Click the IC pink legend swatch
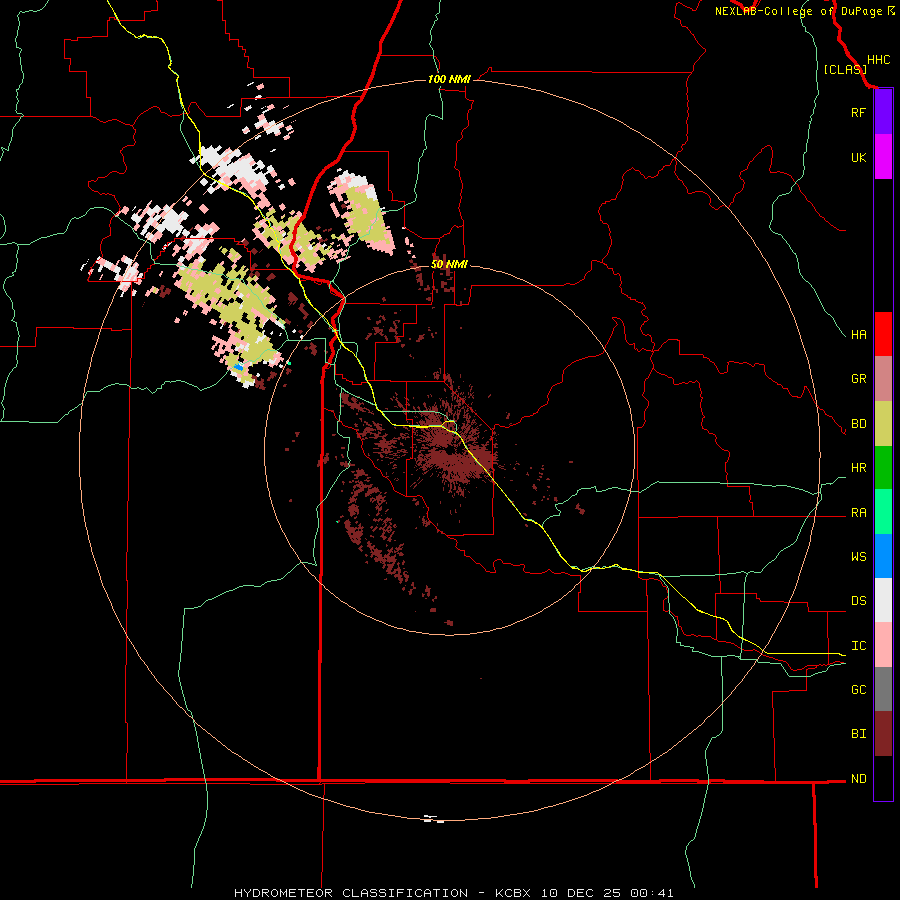 coord(883,645)
